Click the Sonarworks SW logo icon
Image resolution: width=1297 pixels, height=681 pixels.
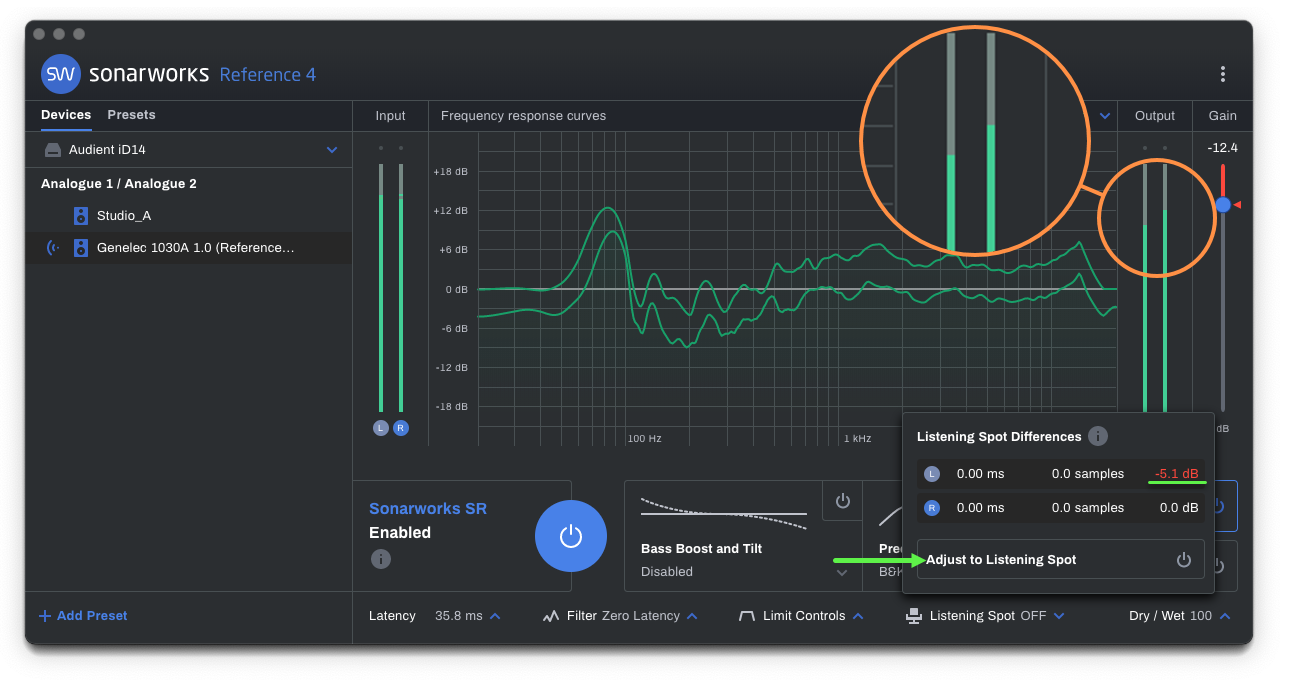click(x=61, y=74)
